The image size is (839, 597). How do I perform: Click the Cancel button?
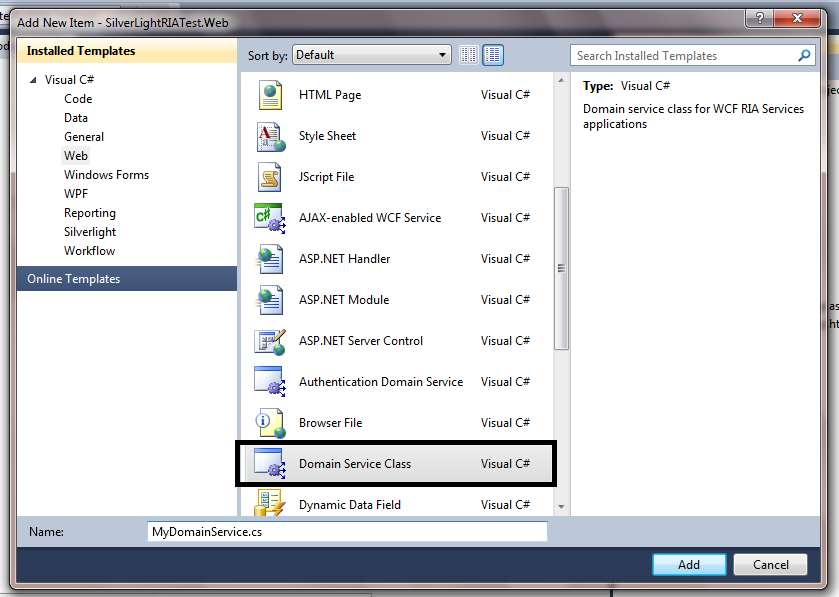pos(771,564)
